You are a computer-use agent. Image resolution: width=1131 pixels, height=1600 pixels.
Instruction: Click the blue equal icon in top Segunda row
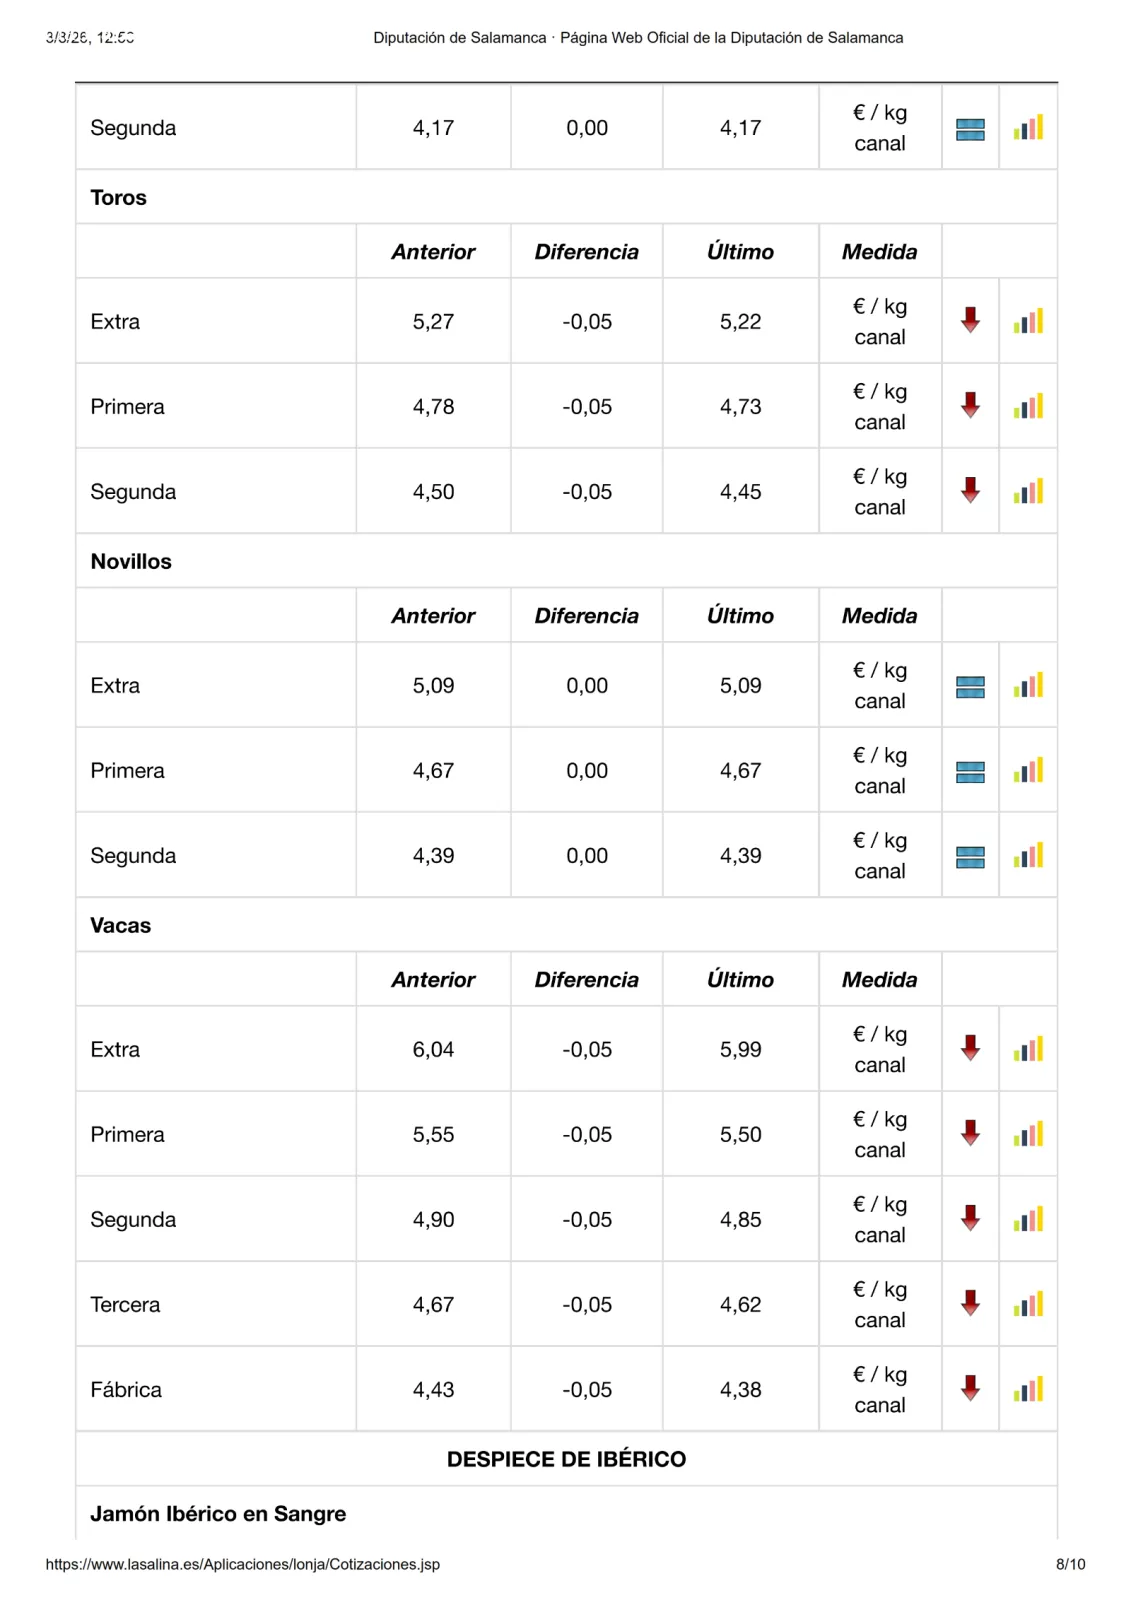click(x=970, y=129)
